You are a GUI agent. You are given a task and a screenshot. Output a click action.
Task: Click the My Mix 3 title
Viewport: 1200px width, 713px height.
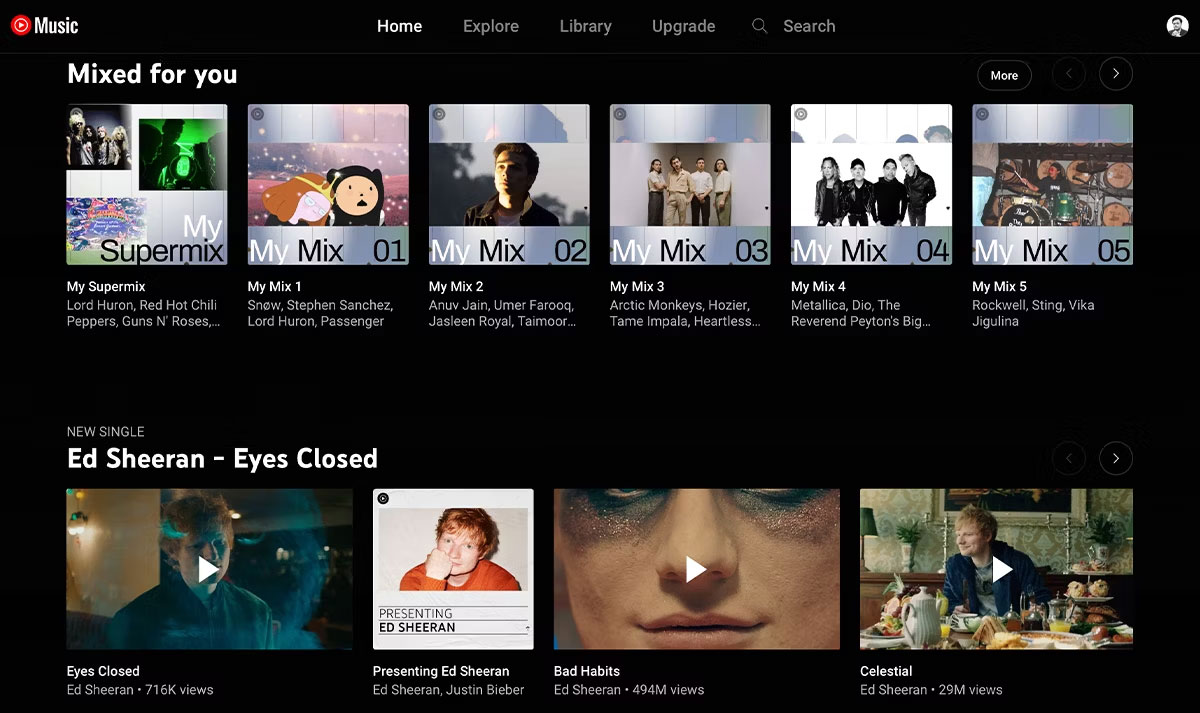637,286
